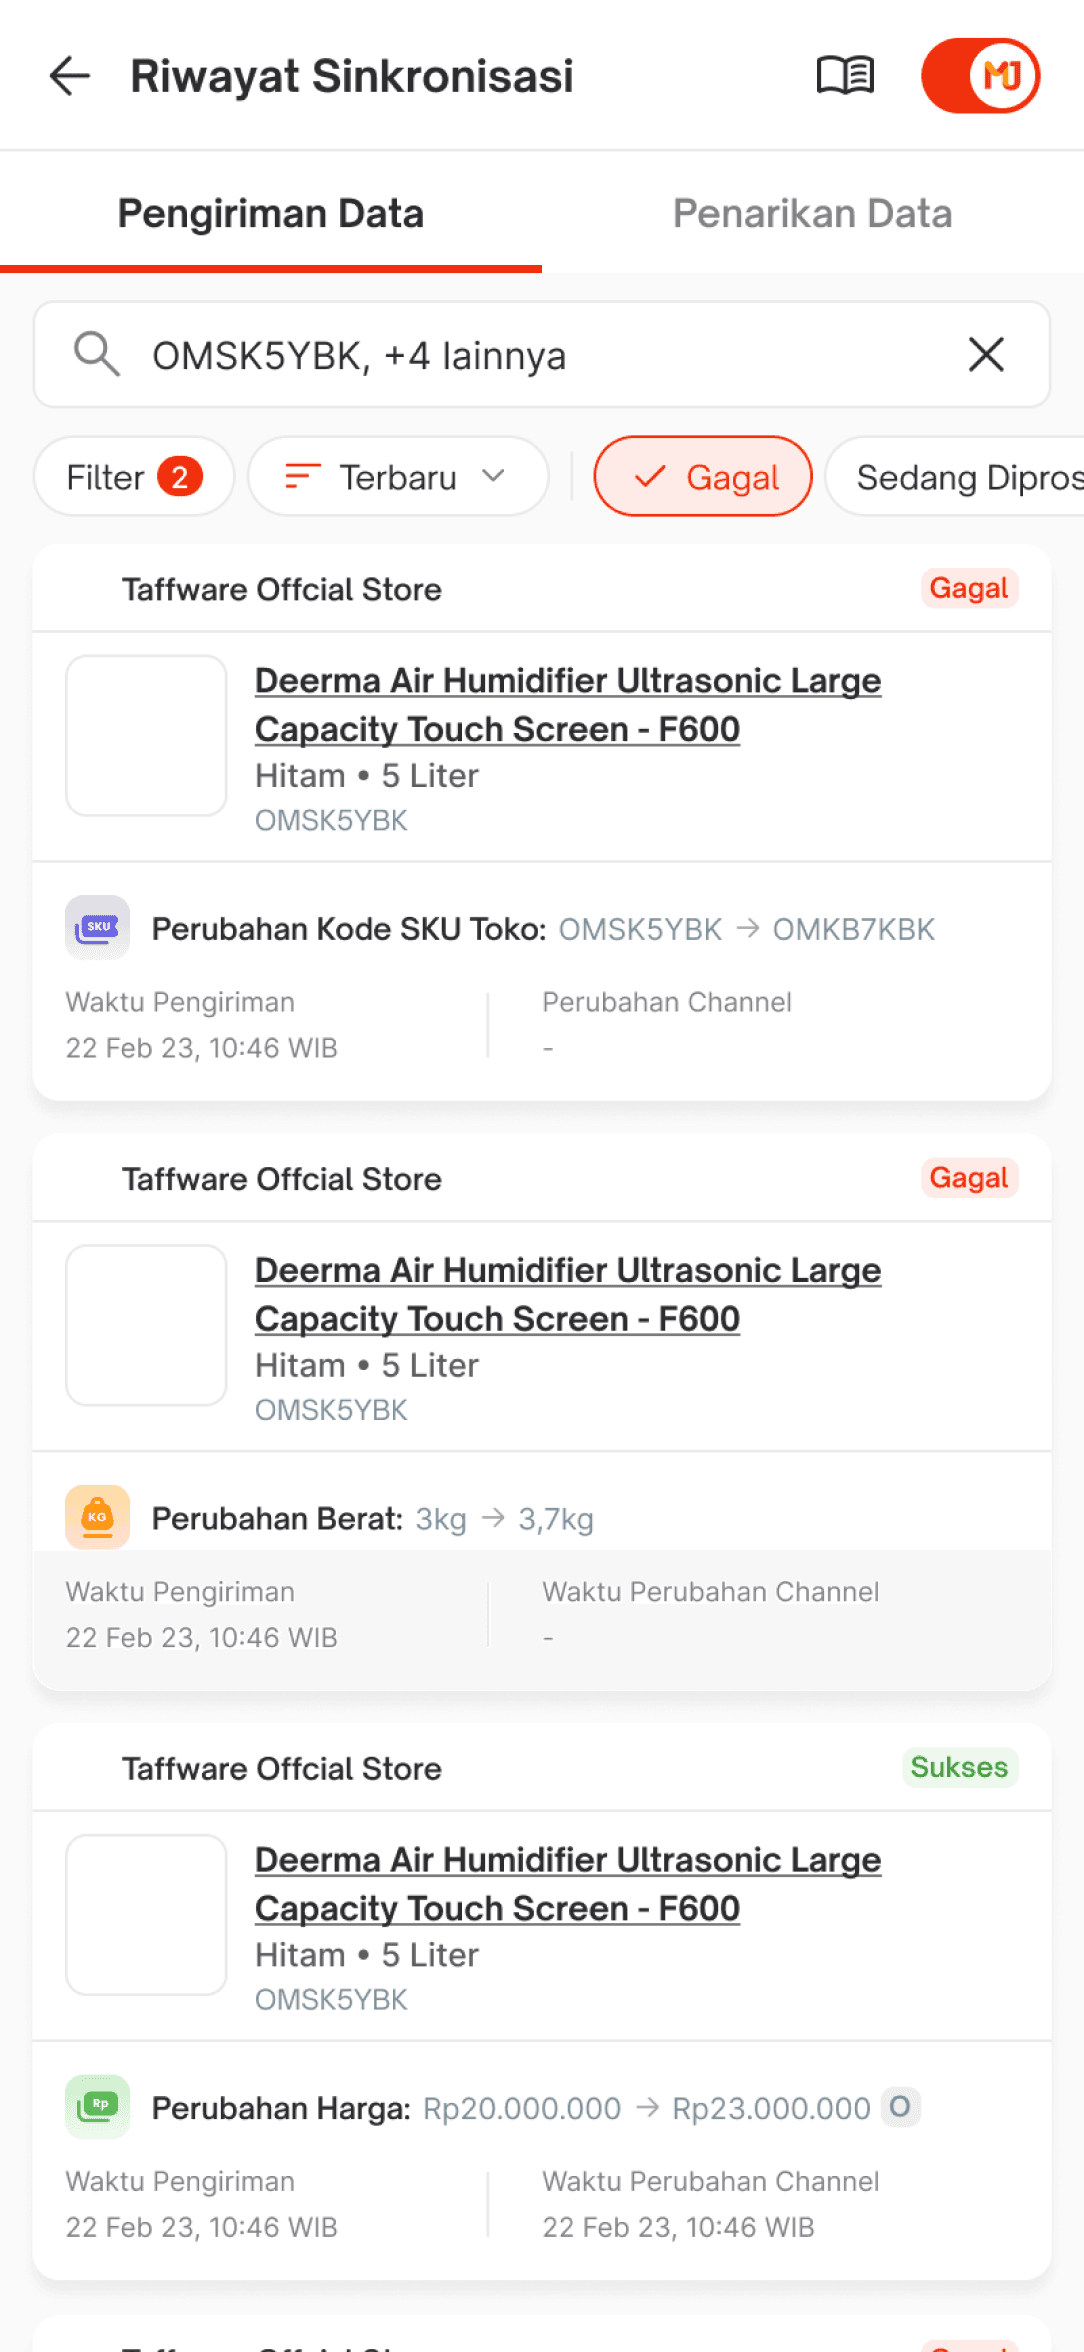Viewport: 1084px width, 2352px height.
Task: Click the red 2 badge on Filter
Action: [180, 477]
